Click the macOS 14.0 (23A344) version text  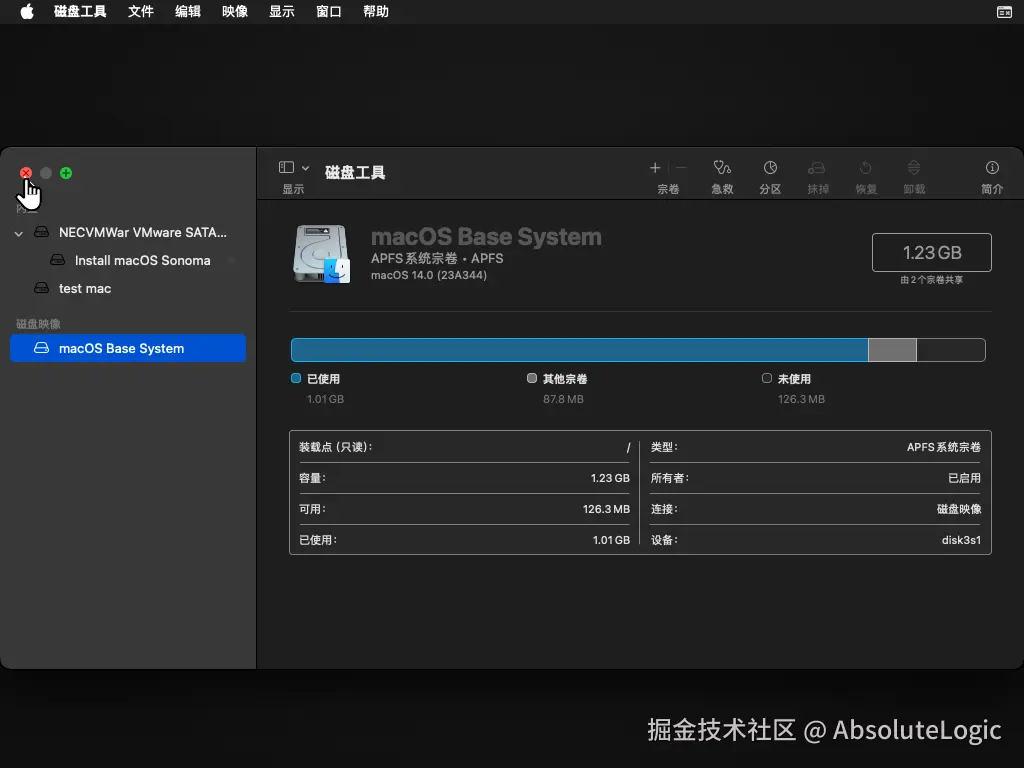[428, 275]
